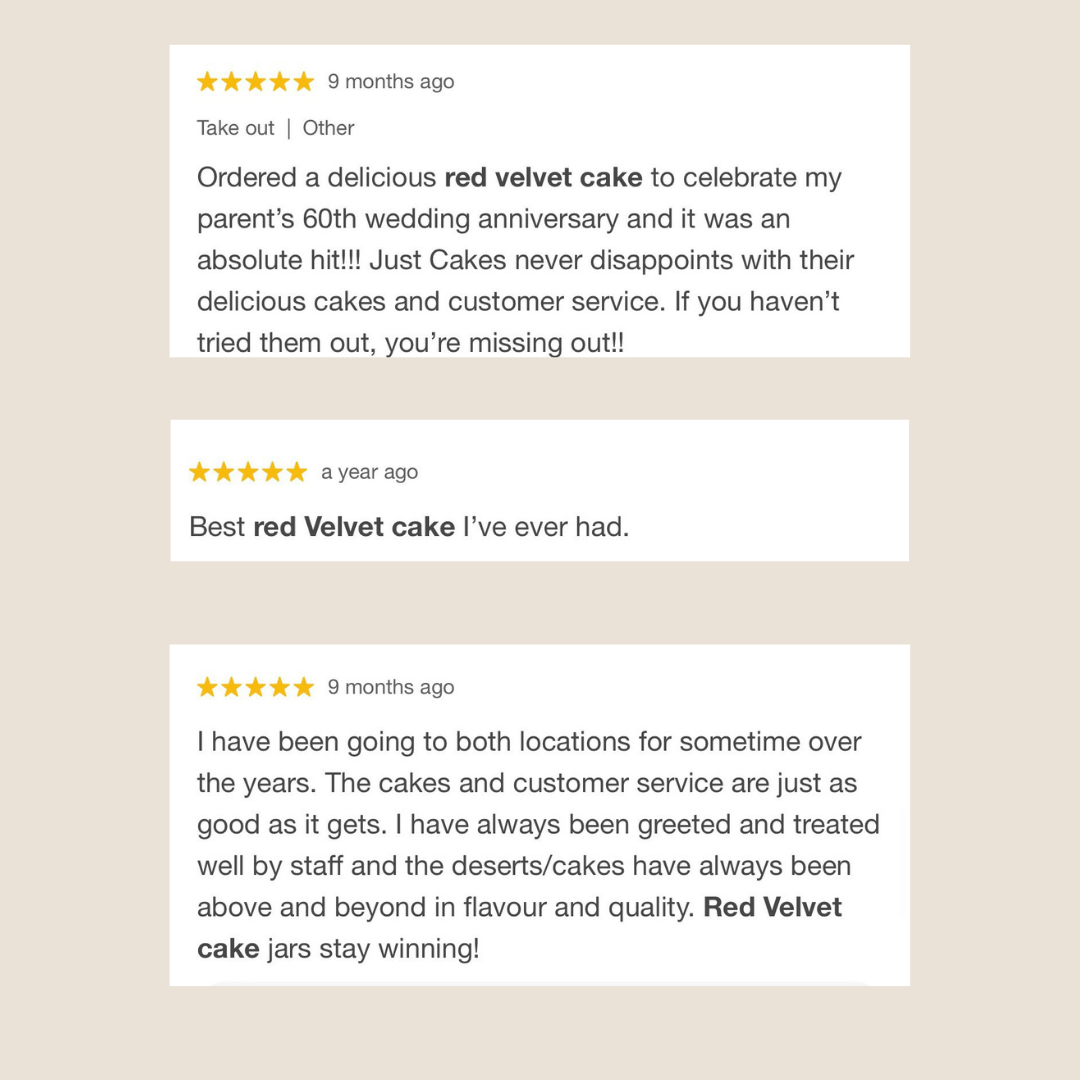
Task: Click the 'I've ever had.' text
Action: pyautogui.click(x=546, y=527)
